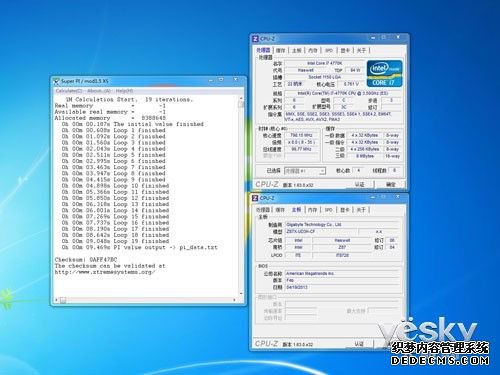500x375 pixels.
Task: Open Calculate menu in Super PI
Action: point(69,91)
